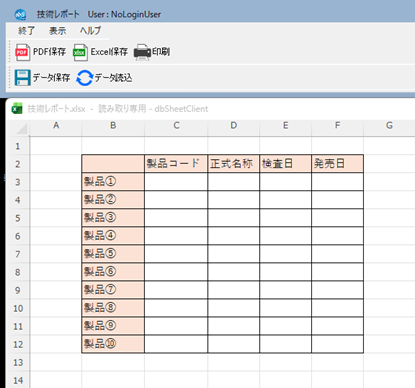Select row 2 header
Screen dimensions: 415x388
[x=18, y=164]
